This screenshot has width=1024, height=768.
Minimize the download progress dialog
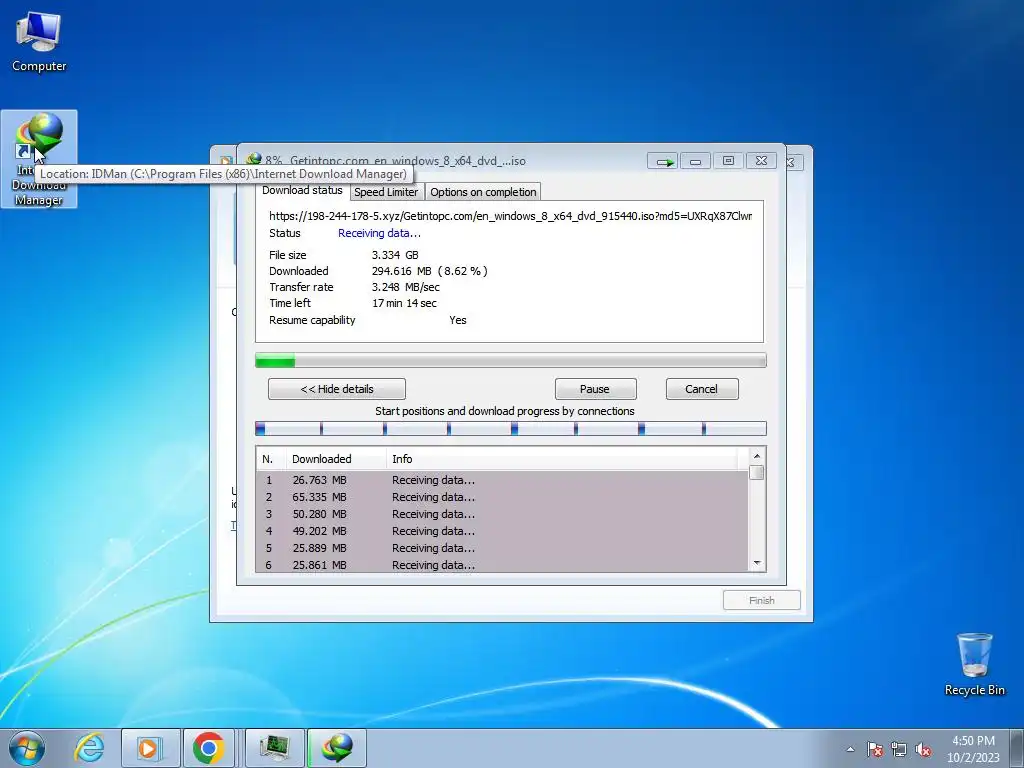(696, 161)
